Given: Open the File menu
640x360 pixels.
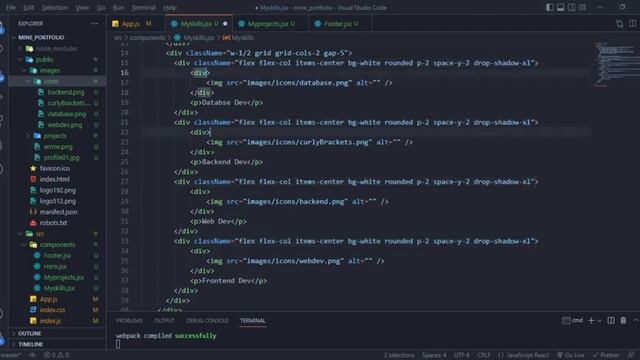Looking at the screenshot, I should click(11, 7).
